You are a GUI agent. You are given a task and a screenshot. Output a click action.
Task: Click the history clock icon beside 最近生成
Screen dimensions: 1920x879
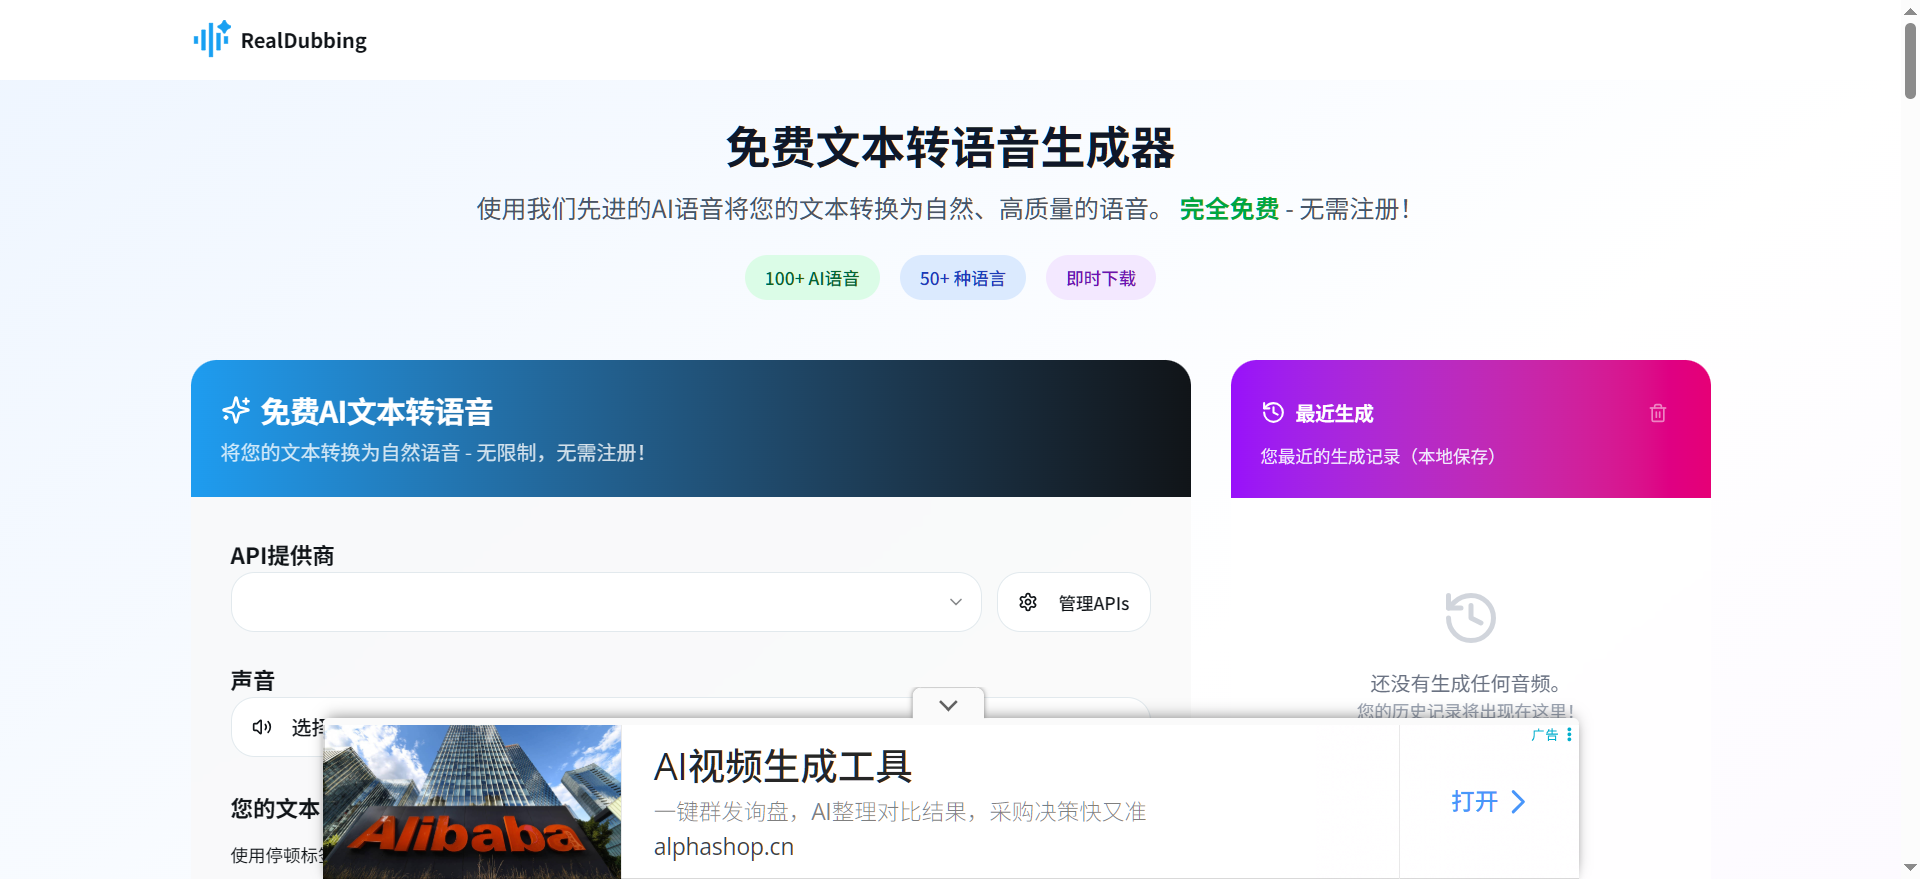pyautogui.click(x=1272, y=412)
